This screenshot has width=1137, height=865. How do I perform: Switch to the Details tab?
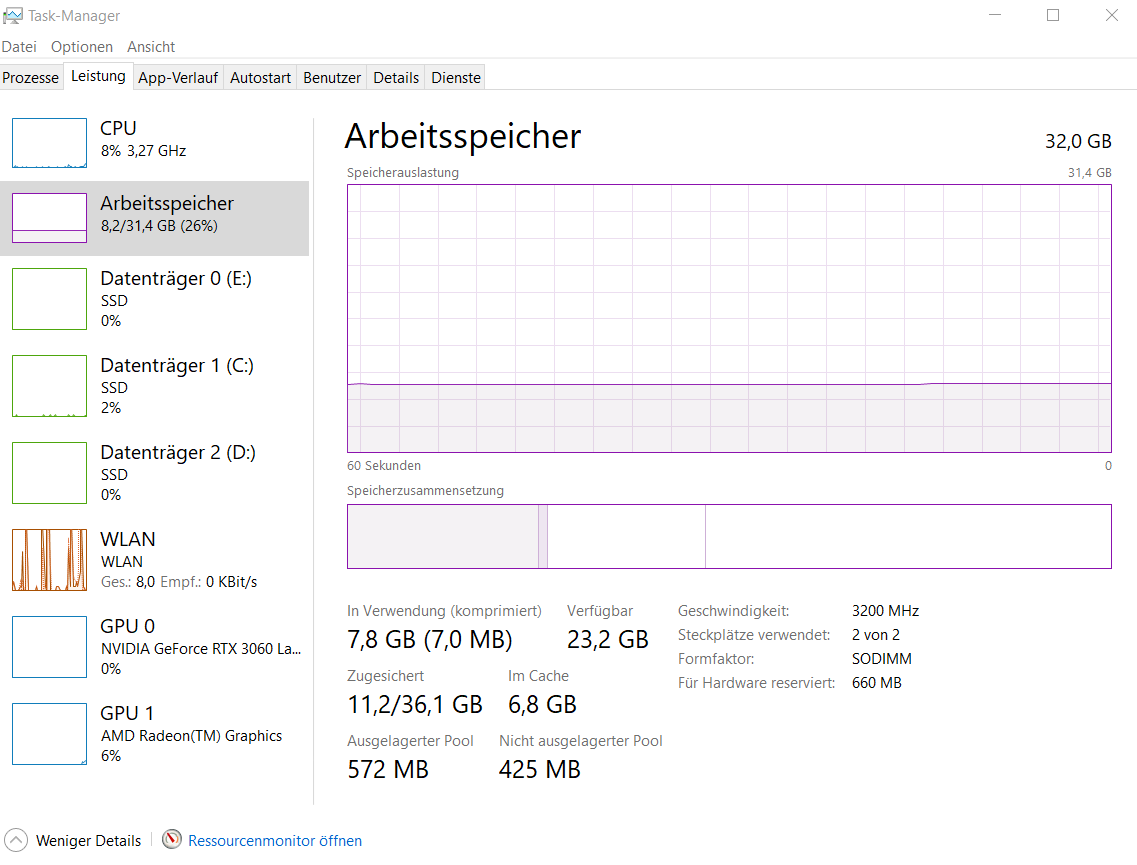coord(396,78)
